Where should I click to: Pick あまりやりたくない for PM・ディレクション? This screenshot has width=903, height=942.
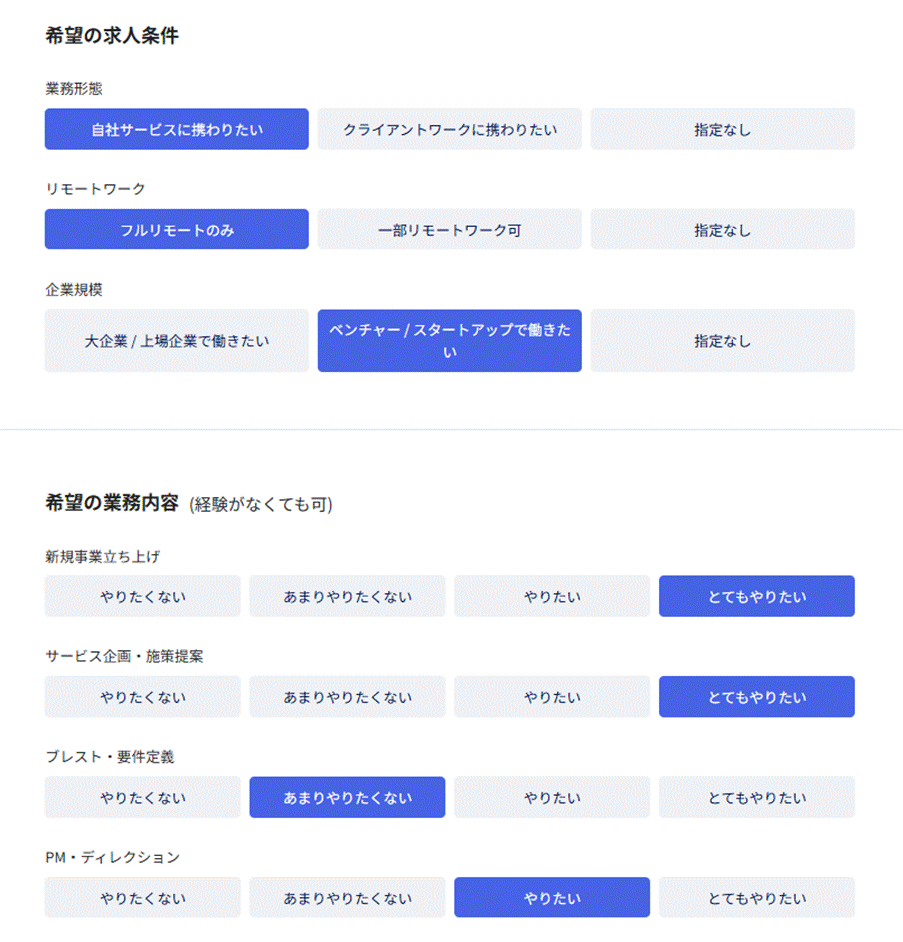347,897
